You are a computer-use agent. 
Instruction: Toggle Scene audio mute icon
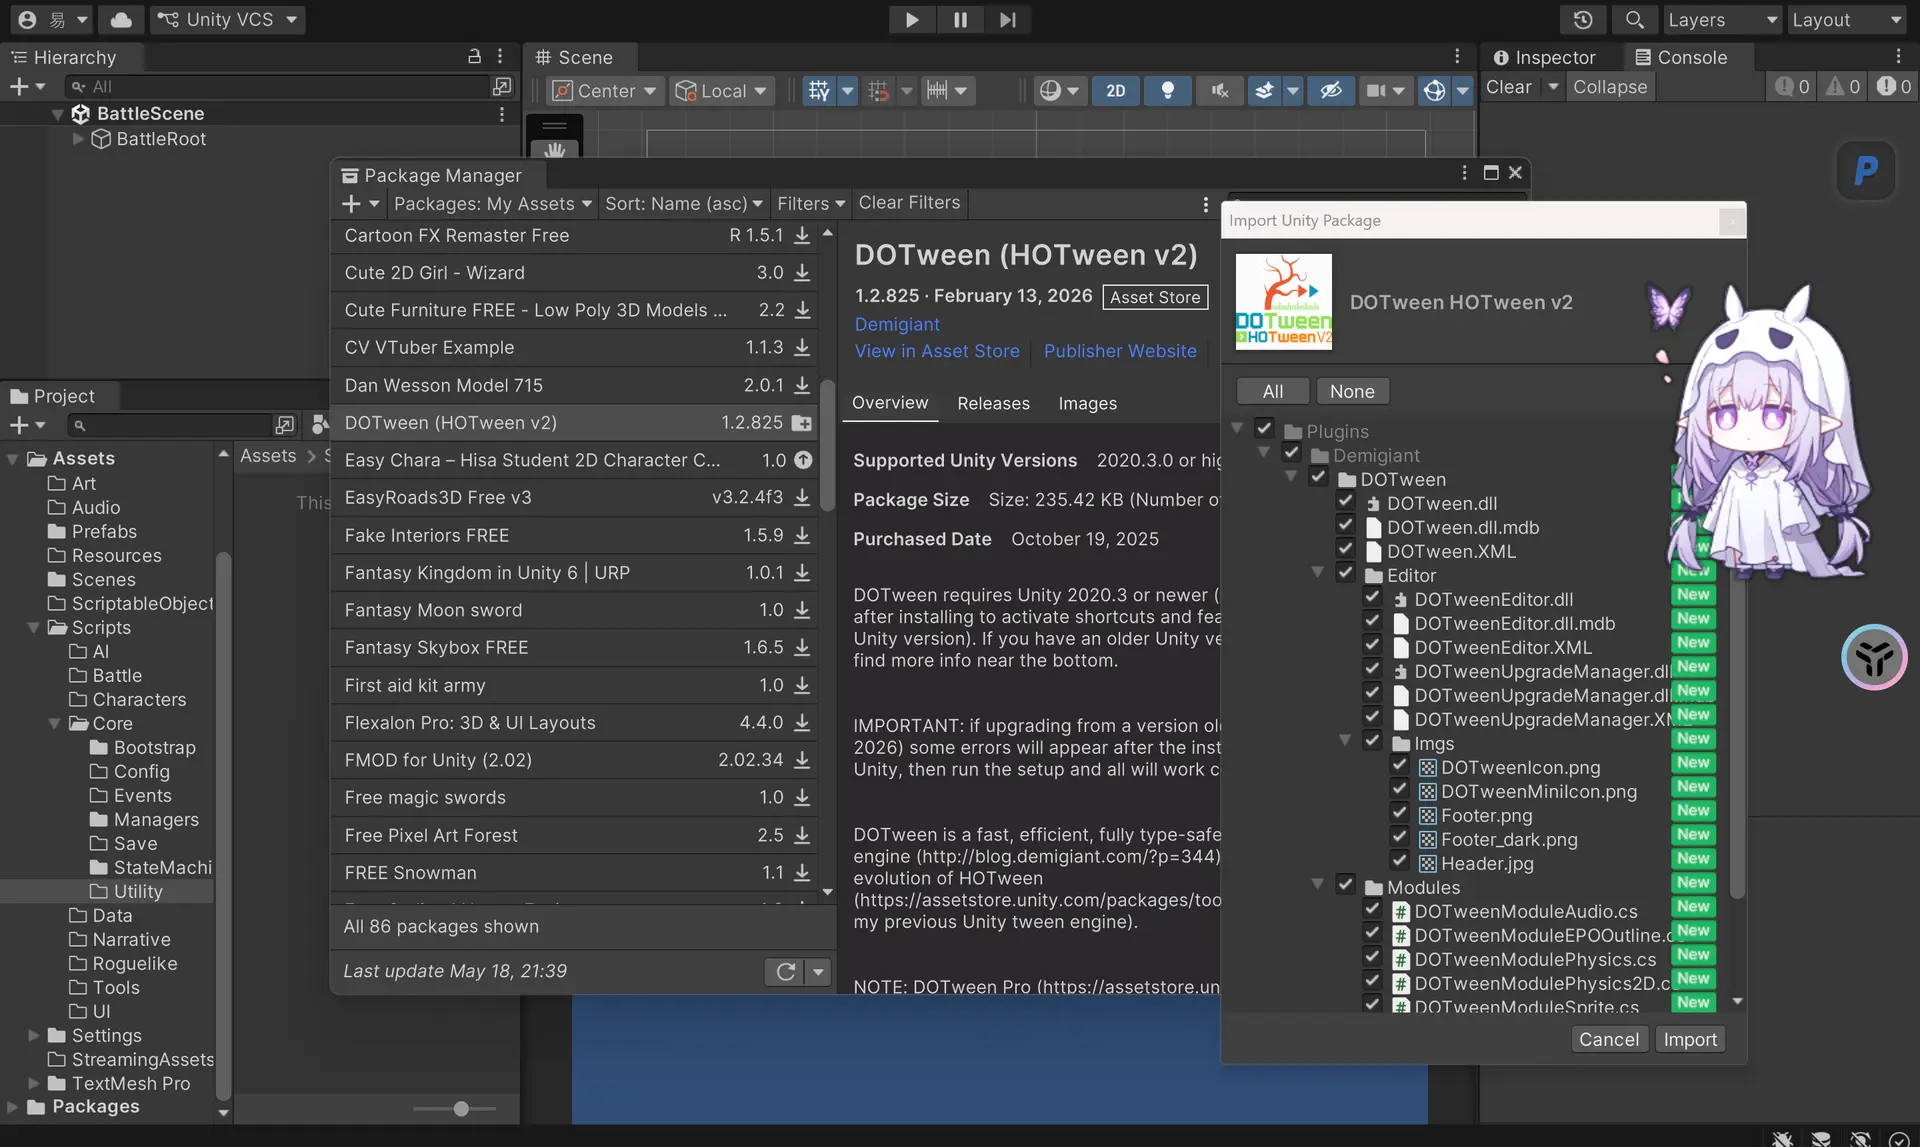click(1219, 91)
